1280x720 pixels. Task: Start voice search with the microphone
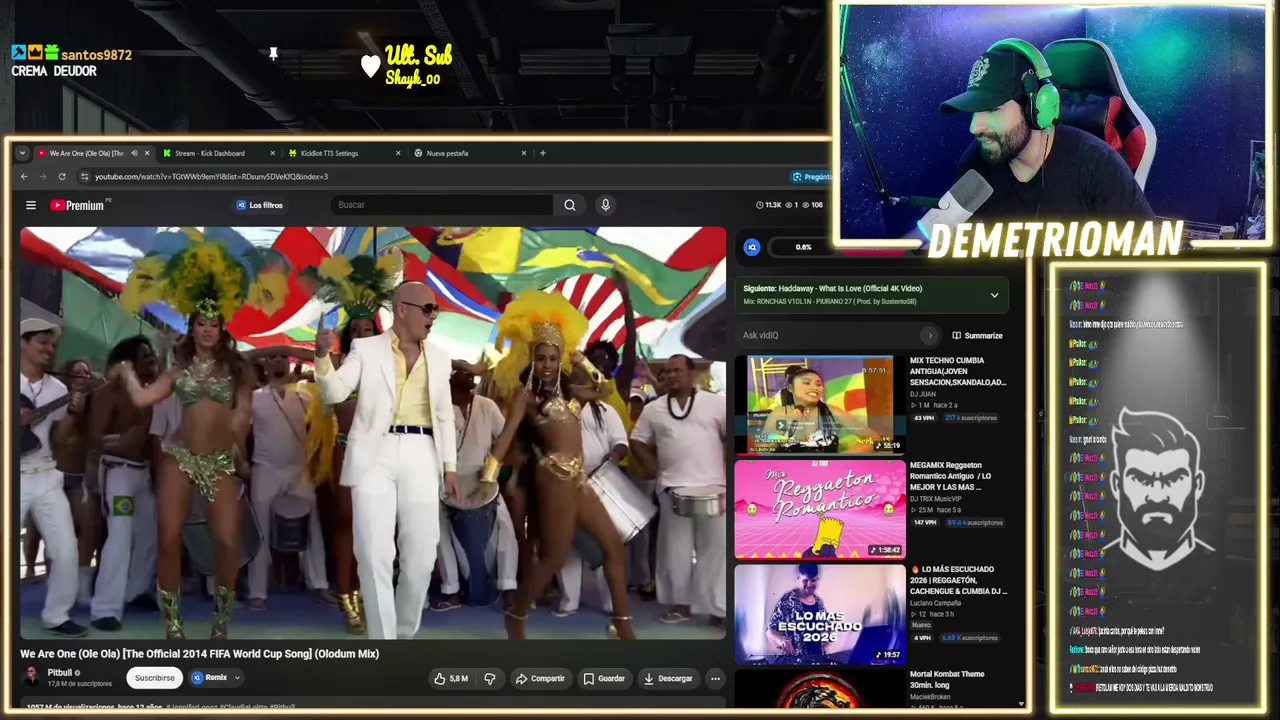605,205
